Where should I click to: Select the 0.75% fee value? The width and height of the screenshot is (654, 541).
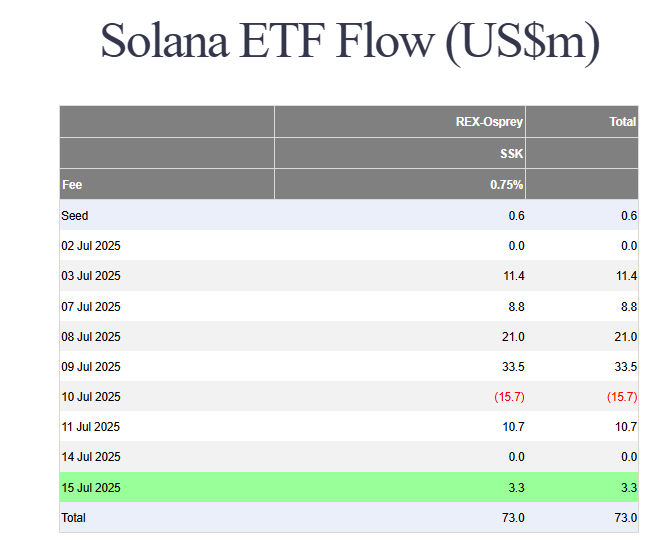(507, 185)
